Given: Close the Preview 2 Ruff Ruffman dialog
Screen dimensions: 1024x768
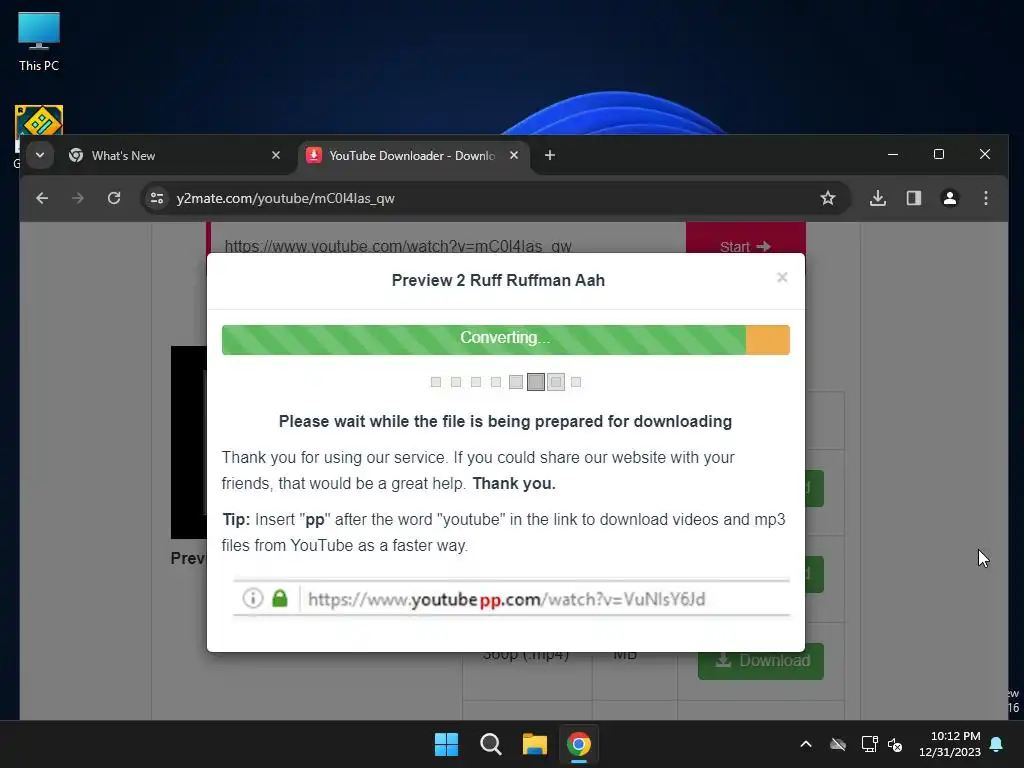Looking at the screenshot, I should pos(782,278).
